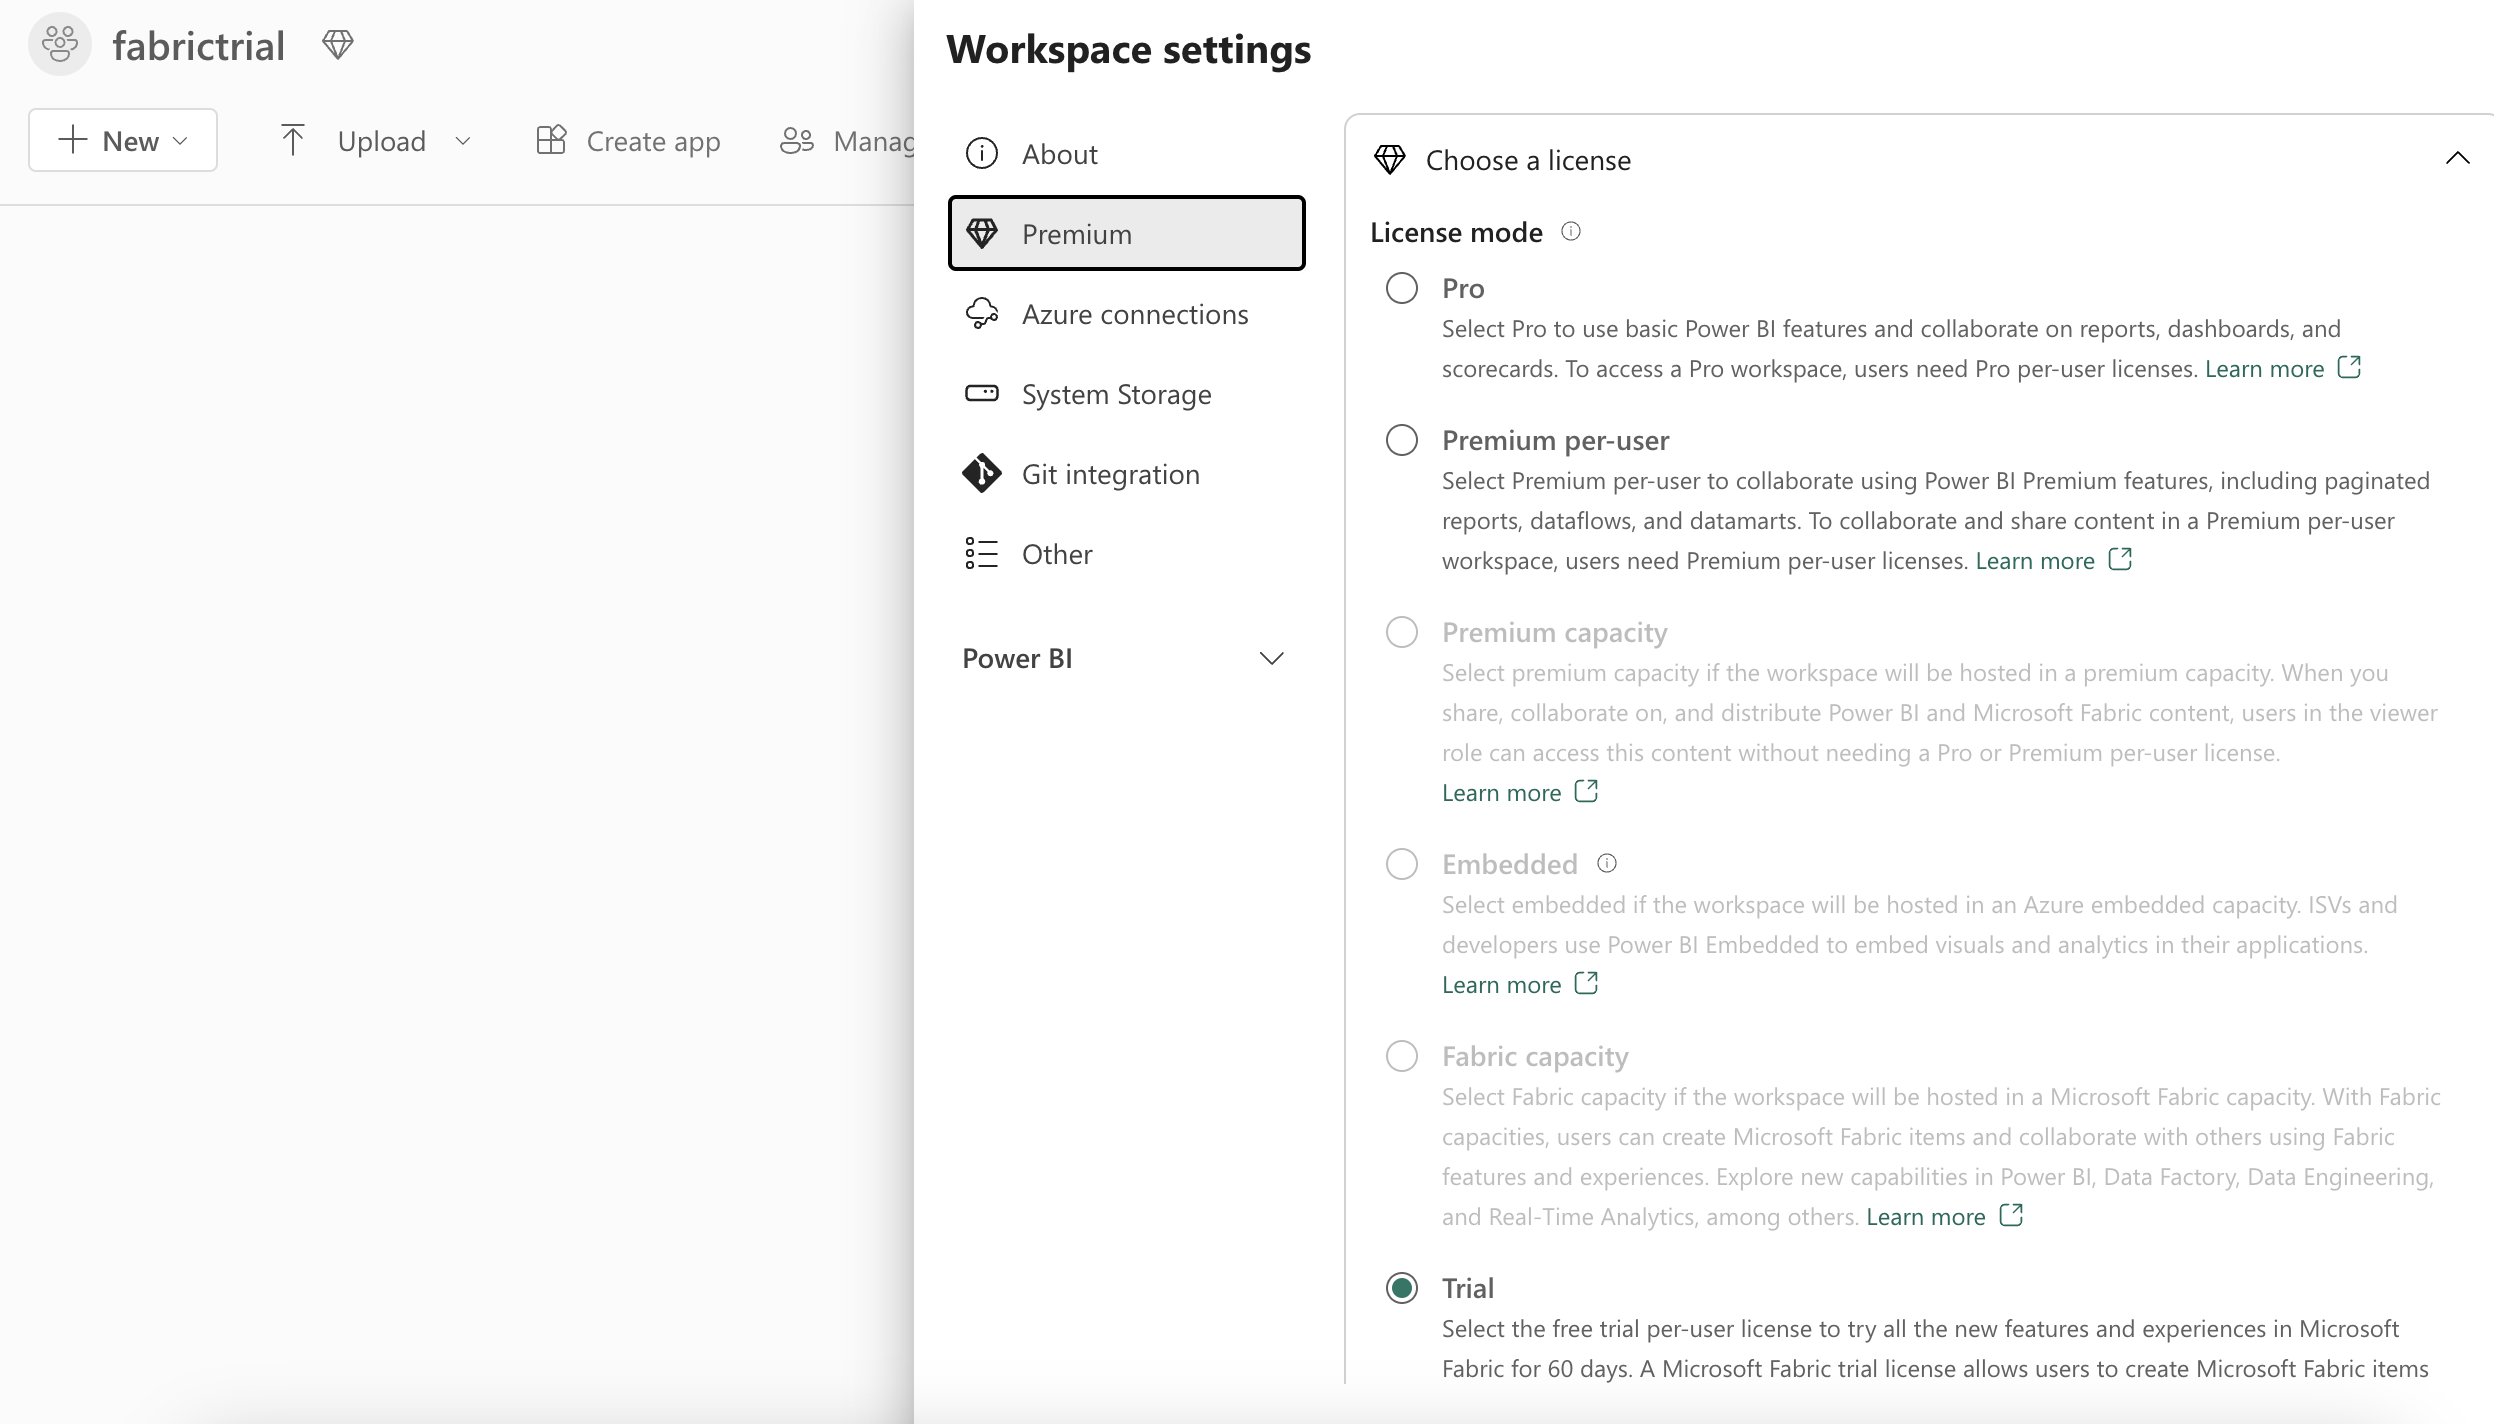Click the About info icon
Viewport: 2494px width, 1424px height.
(982, 153)
